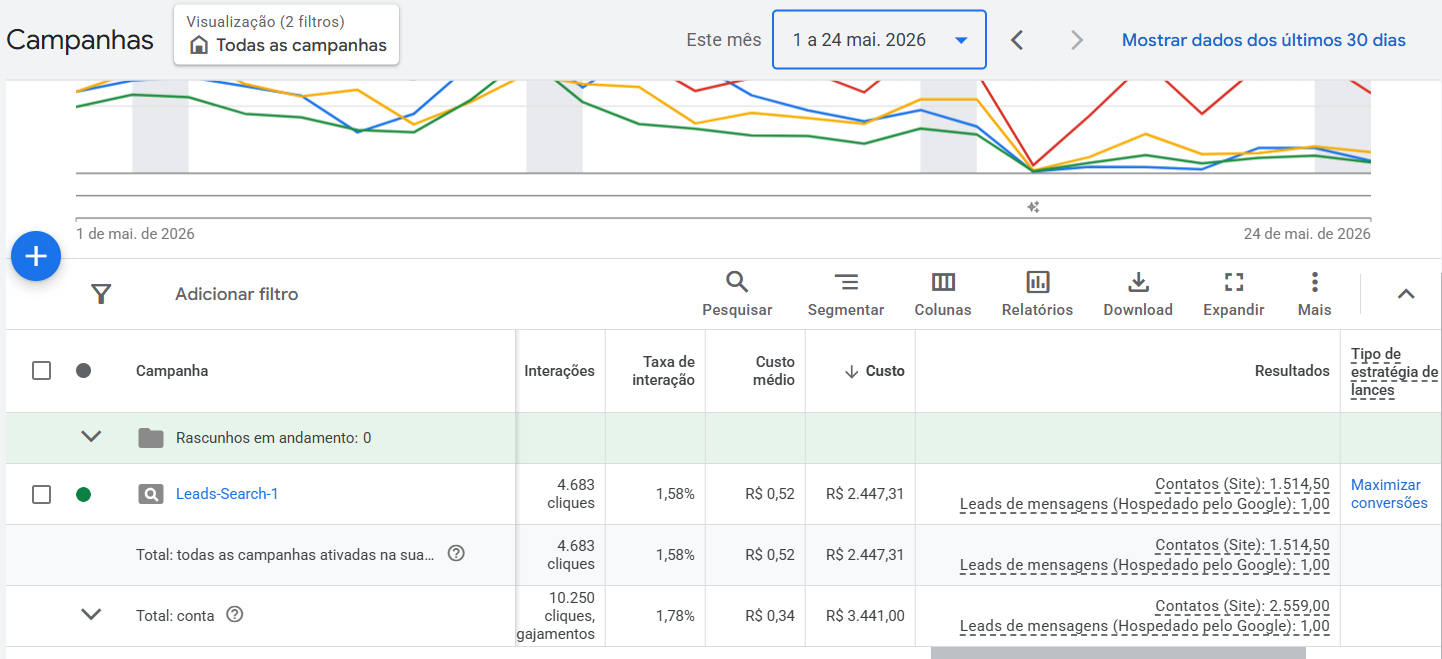Expand the Rascunhos em andamento row
Screen dimensions: 1442x659
coord(91,437)
